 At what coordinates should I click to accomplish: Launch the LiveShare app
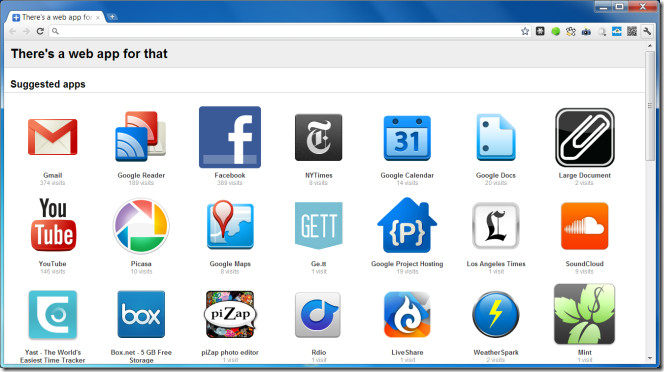tap(407, 314)
